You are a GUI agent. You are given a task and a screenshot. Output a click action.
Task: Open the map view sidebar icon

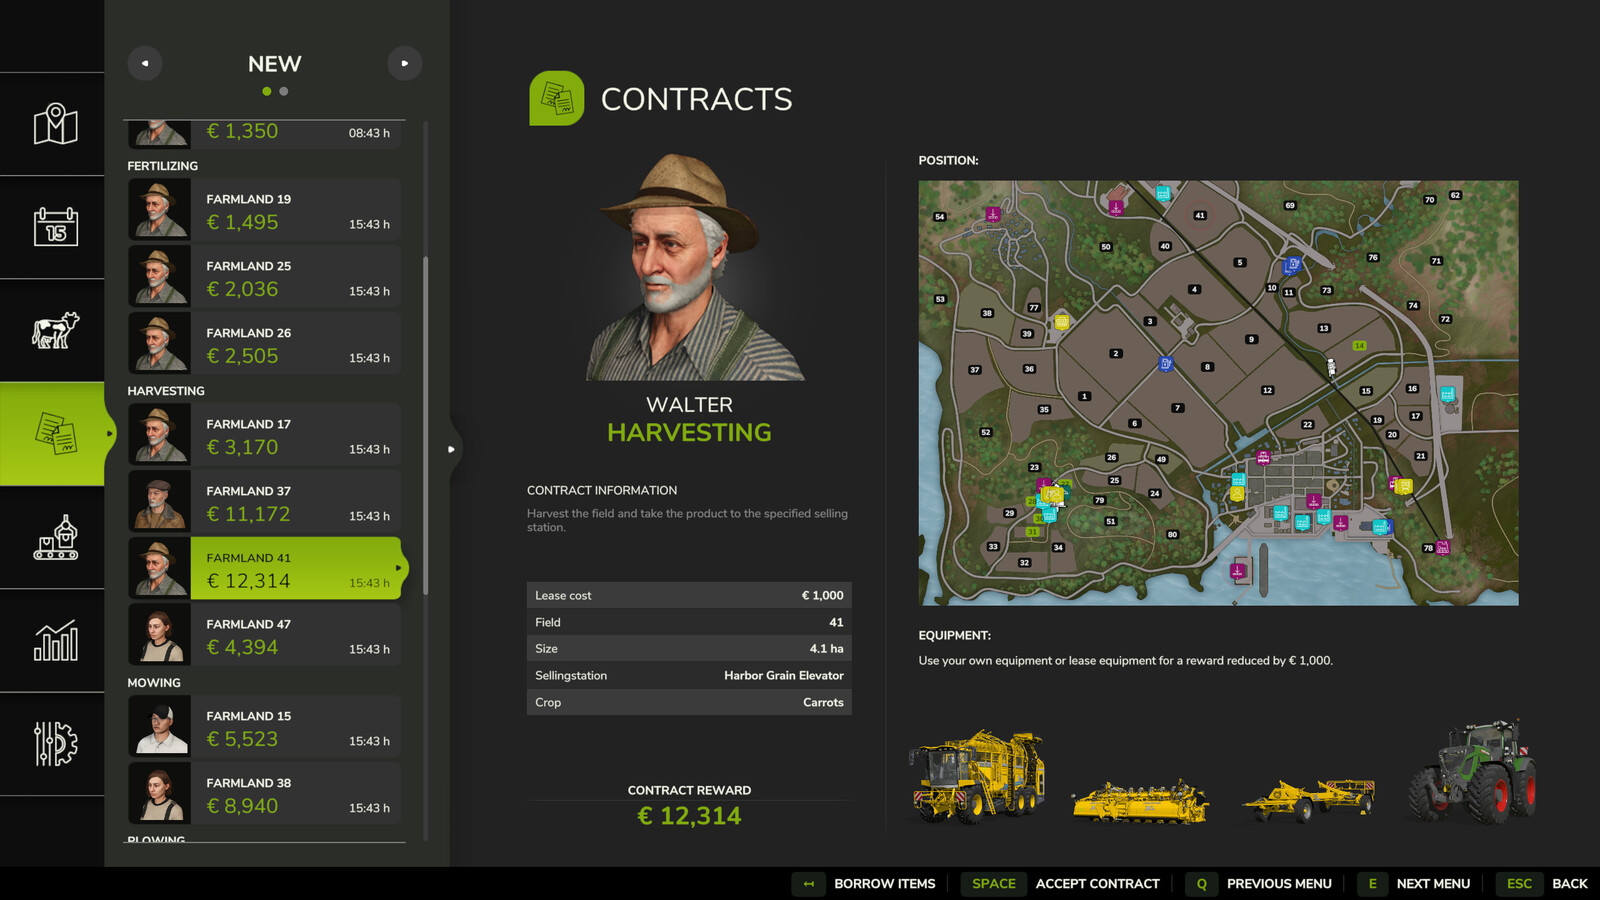click(x=55, y=124)
